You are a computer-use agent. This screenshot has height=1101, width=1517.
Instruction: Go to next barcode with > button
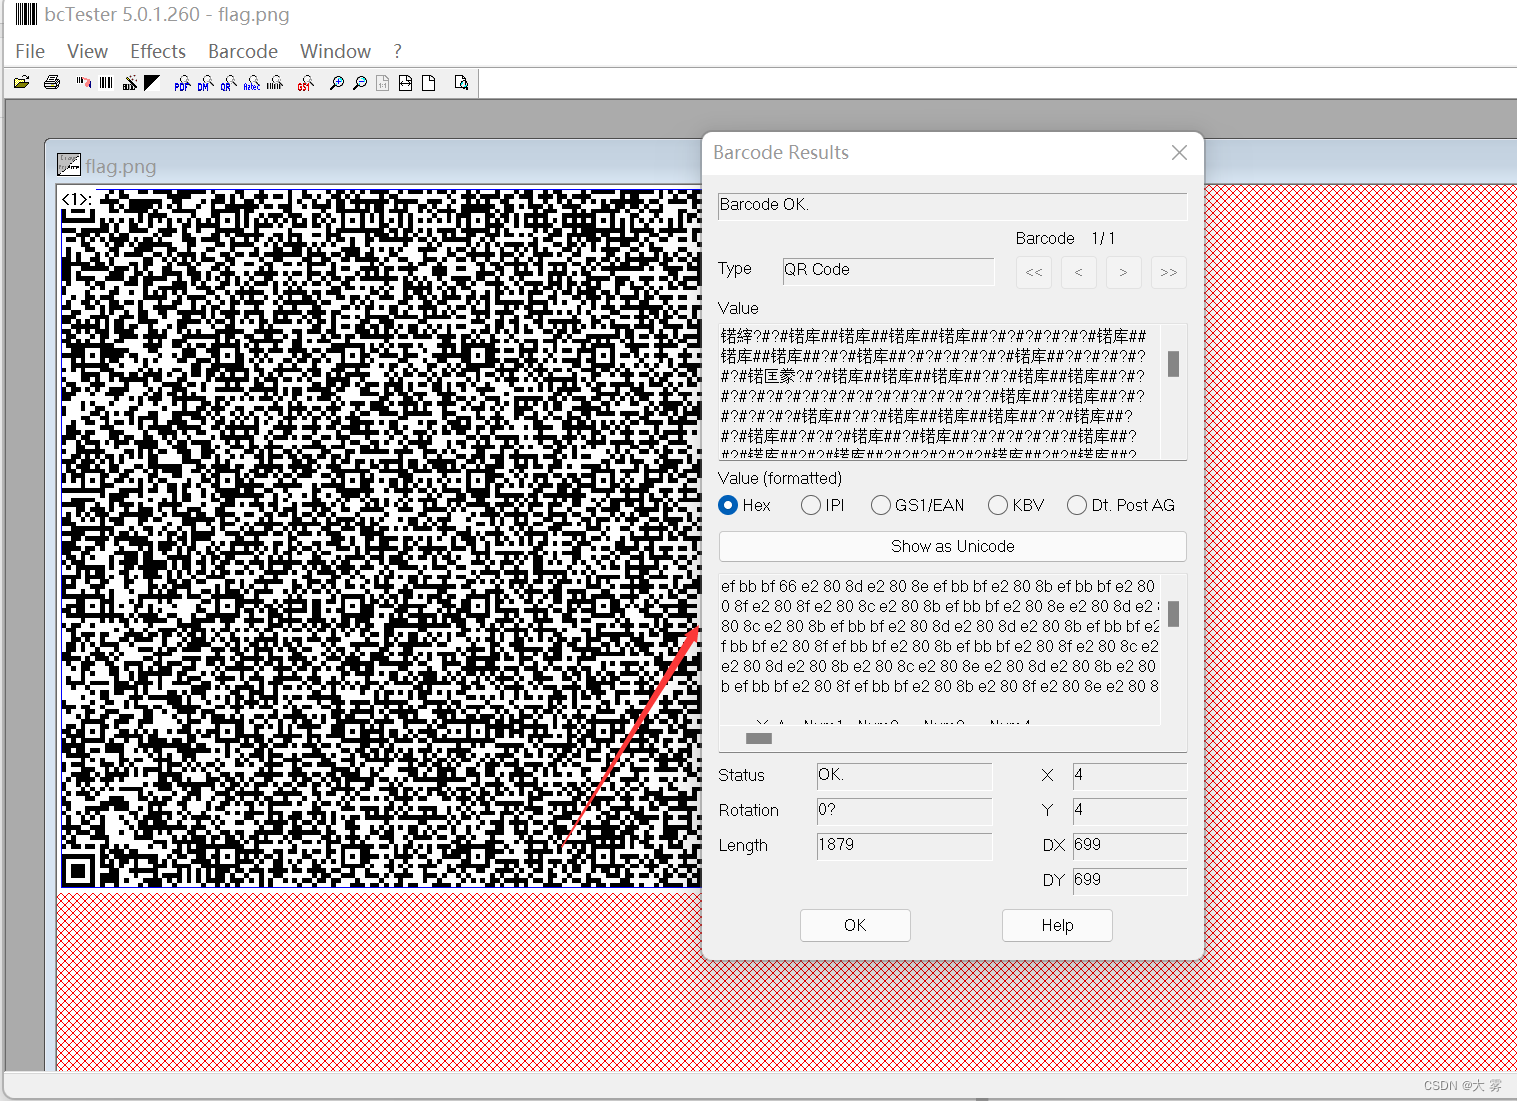tap(1124, 272)
